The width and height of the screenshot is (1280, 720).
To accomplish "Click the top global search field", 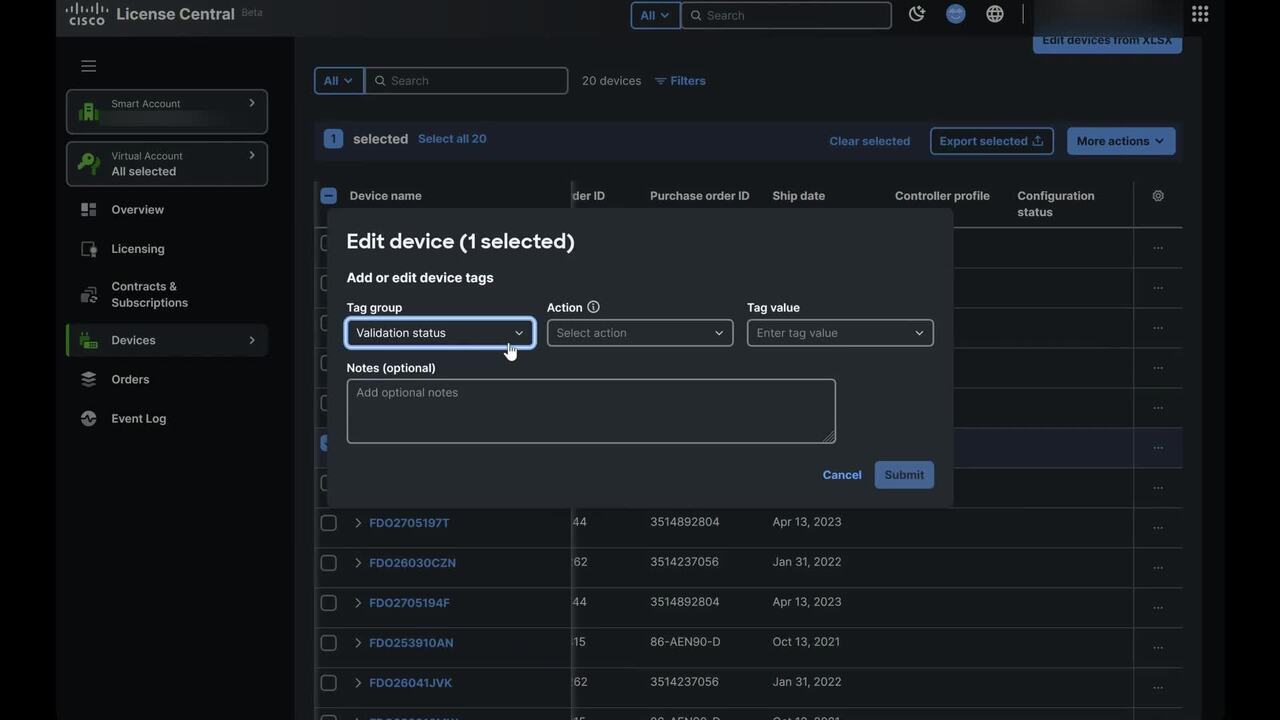I will click(x=786, y=15).
